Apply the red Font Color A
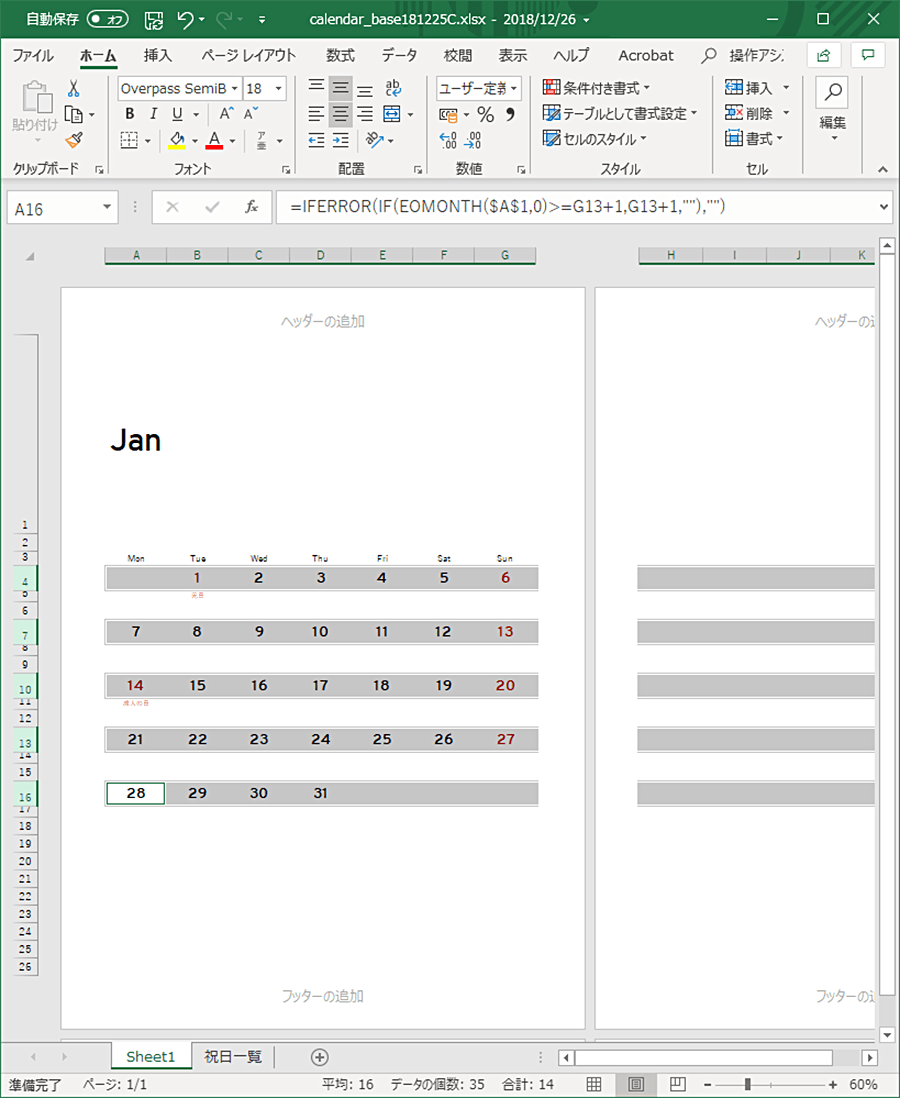 pos(214,140)
